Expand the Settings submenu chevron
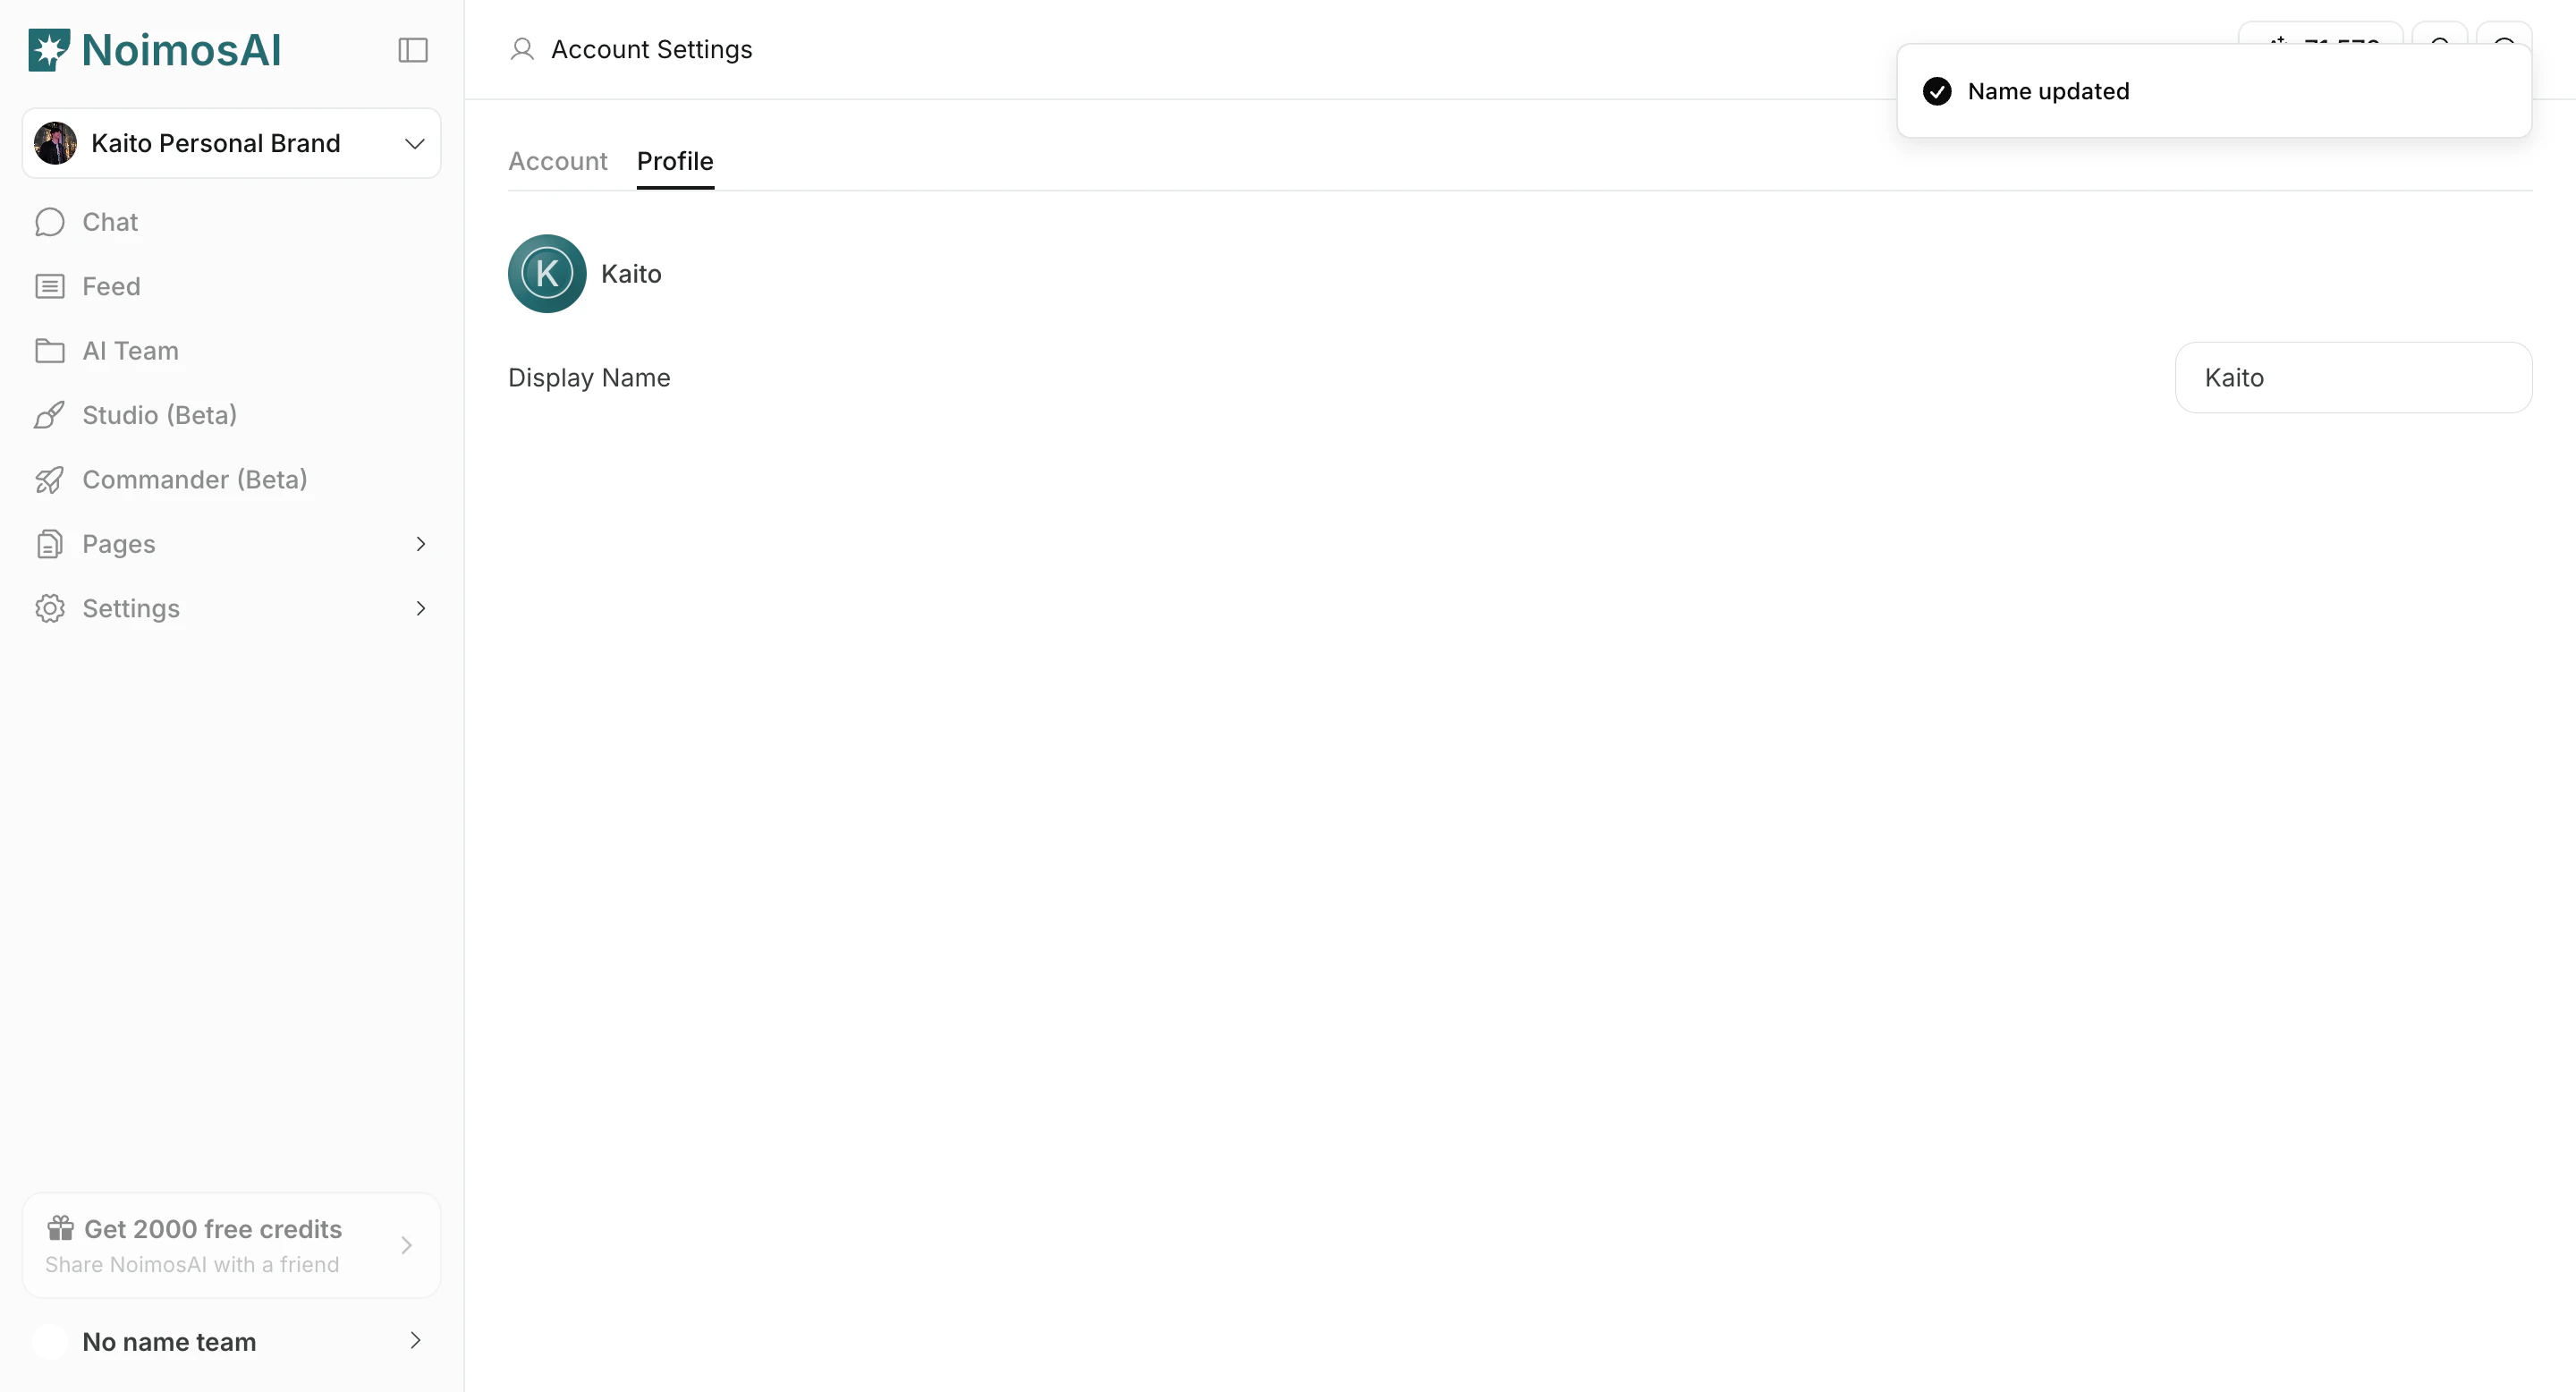The width and height of the screenshot is (2576, 1392). (420, 608)
